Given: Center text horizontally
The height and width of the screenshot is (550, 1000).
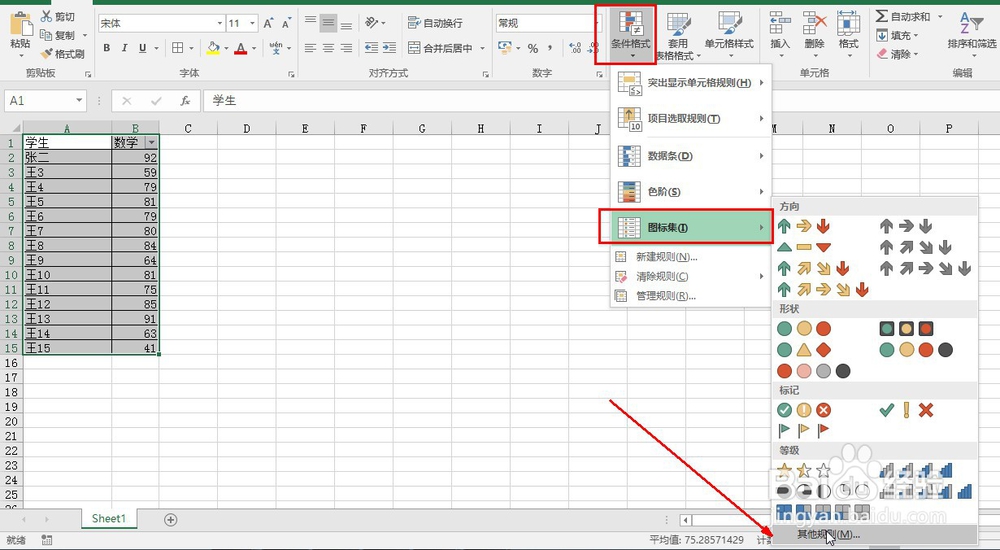Looking at the screenshot, I should 328,48.
